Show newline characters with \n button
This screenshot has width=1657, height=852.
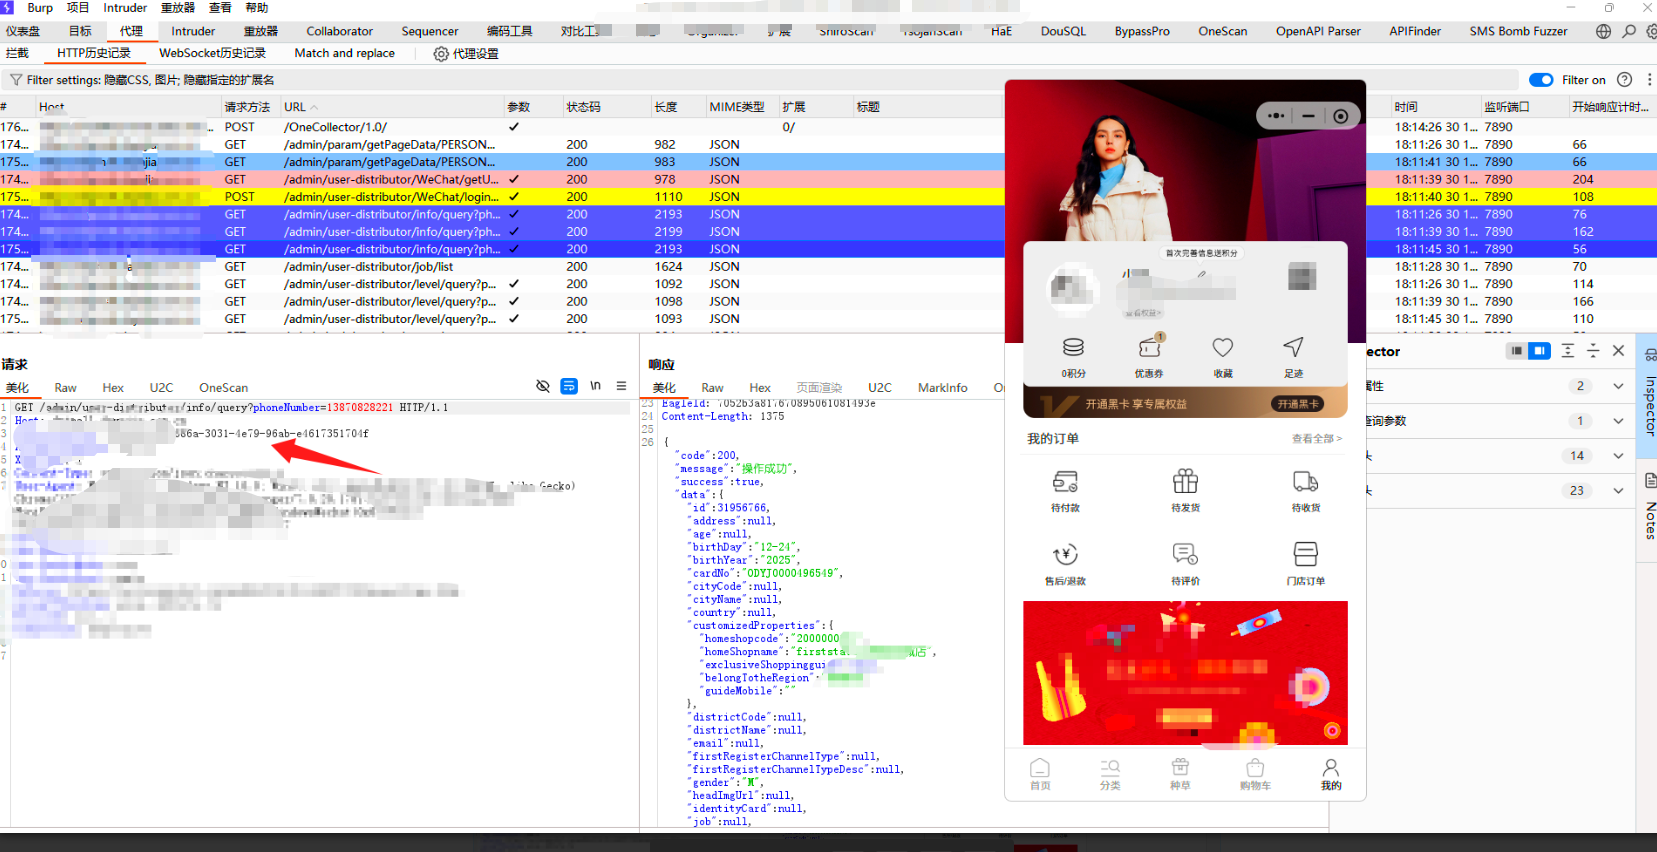coord(595,386)
